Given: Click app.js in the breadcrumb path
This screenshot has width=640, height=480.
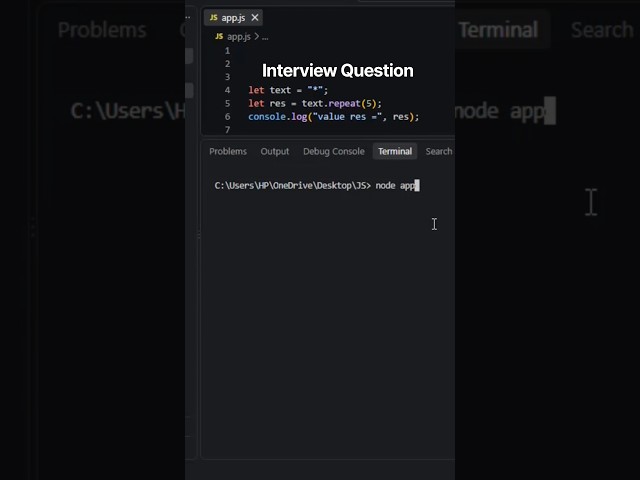Looking at the screenshot, I should coord(238,37).
